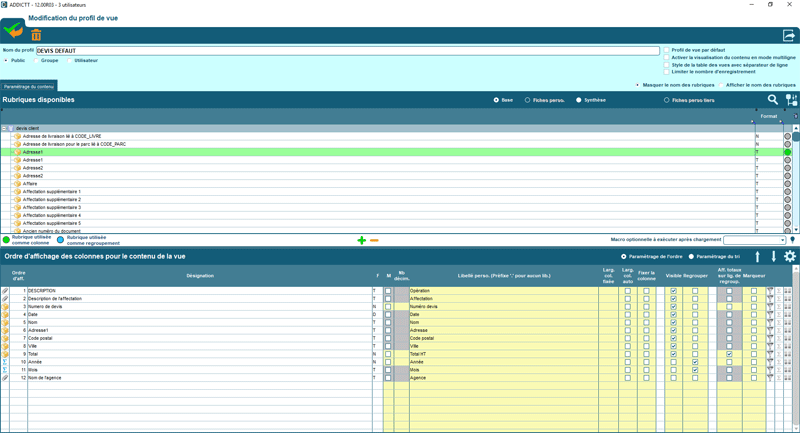The height and width of the screenshot is (433, 800).
Task: Move the column up with the up arrow
Action: click(x=757, y=257)
